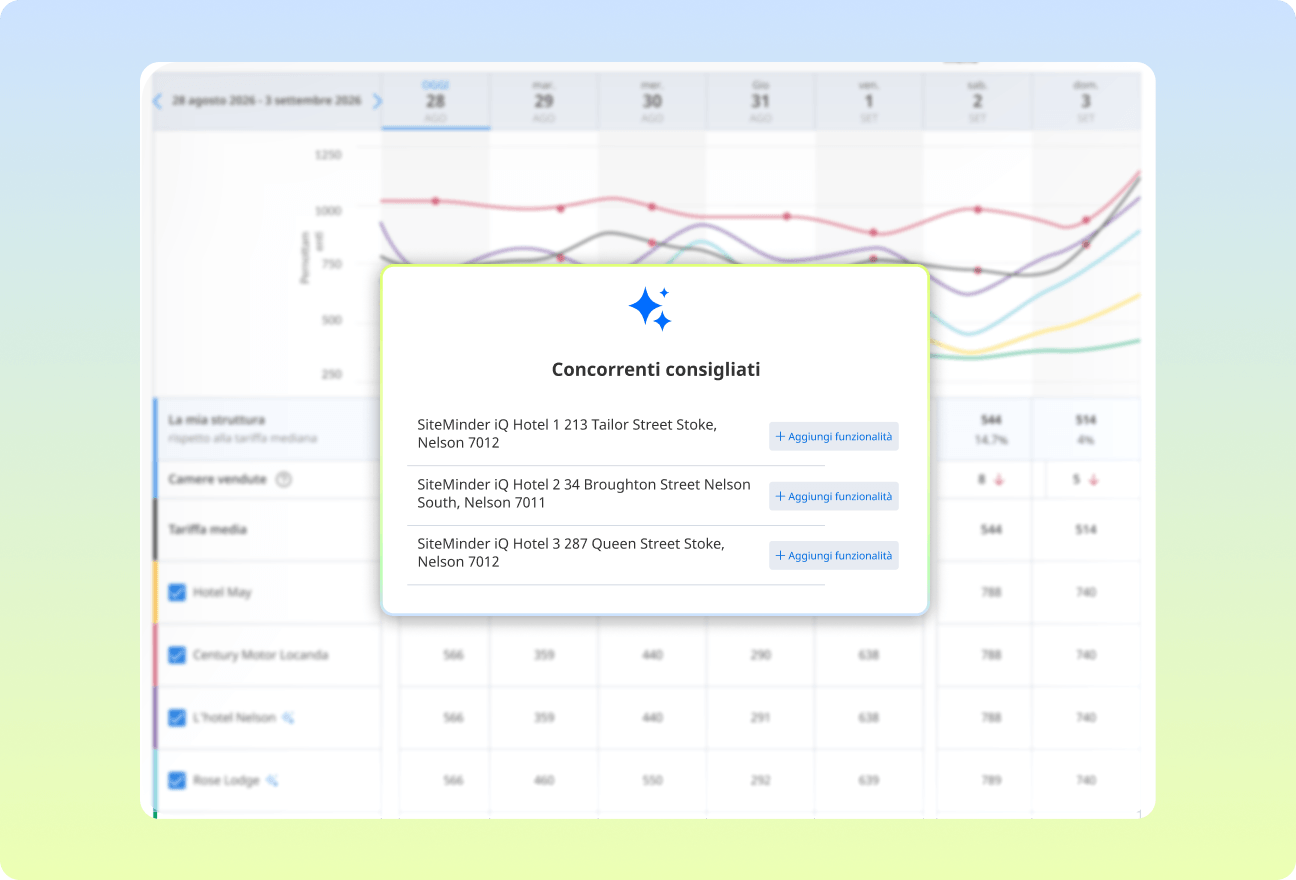1296x880 pixels.
Task: Toggle the Century Motor Locanda checkbox
Action: coord(177,656)
